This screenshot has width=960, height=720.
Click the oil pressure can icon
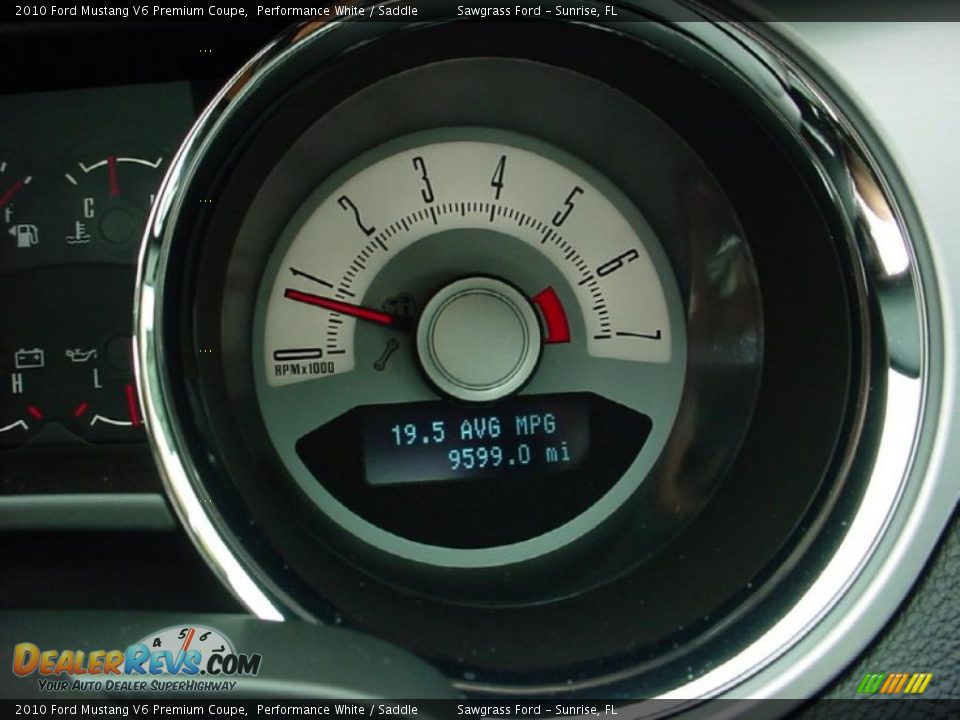coord(81,354)
